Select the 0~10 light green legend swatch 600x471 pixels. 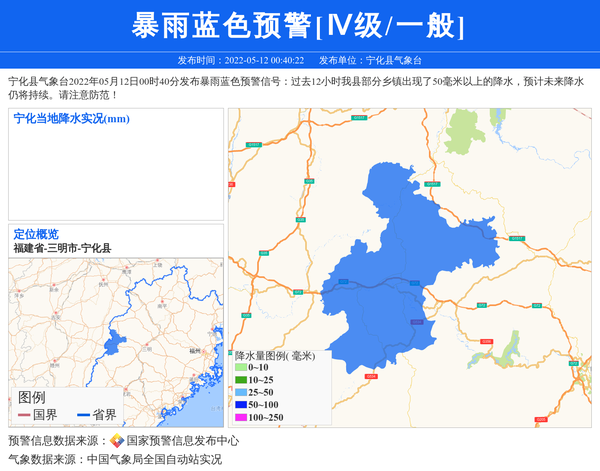coord(241,368)
